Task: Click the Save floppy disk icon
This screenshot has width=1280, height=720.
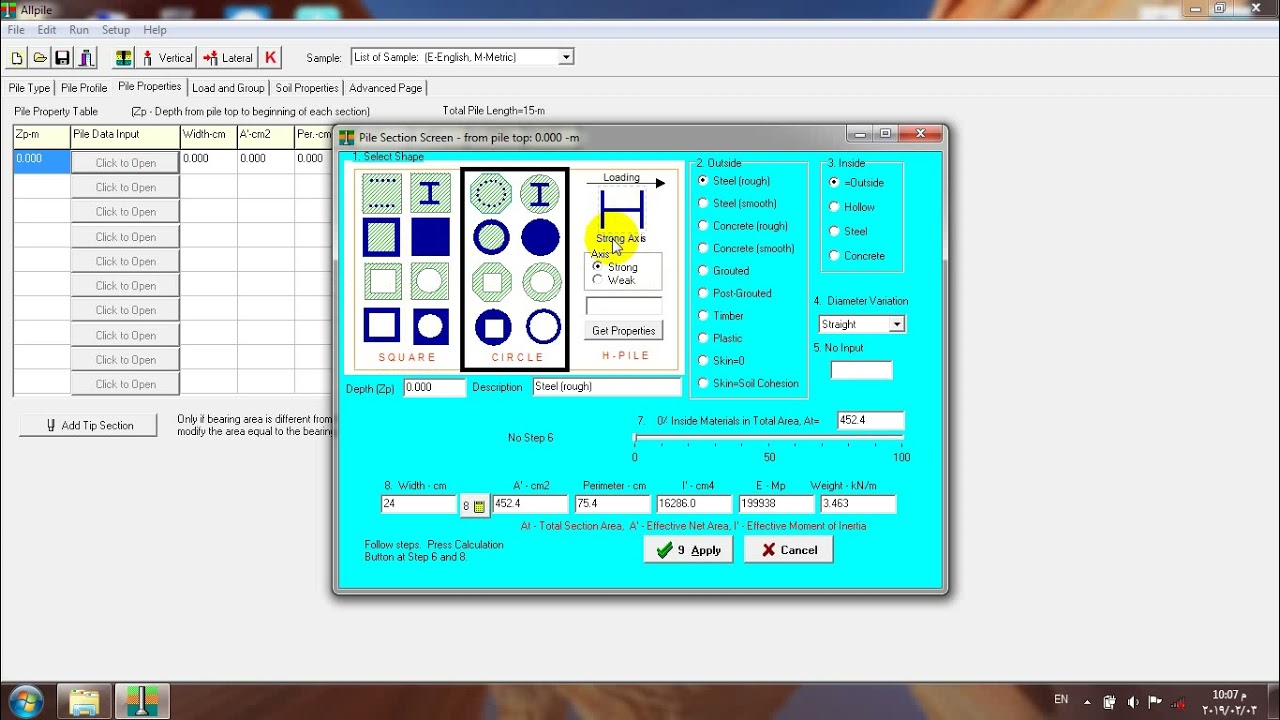Action: click(63, 58)
